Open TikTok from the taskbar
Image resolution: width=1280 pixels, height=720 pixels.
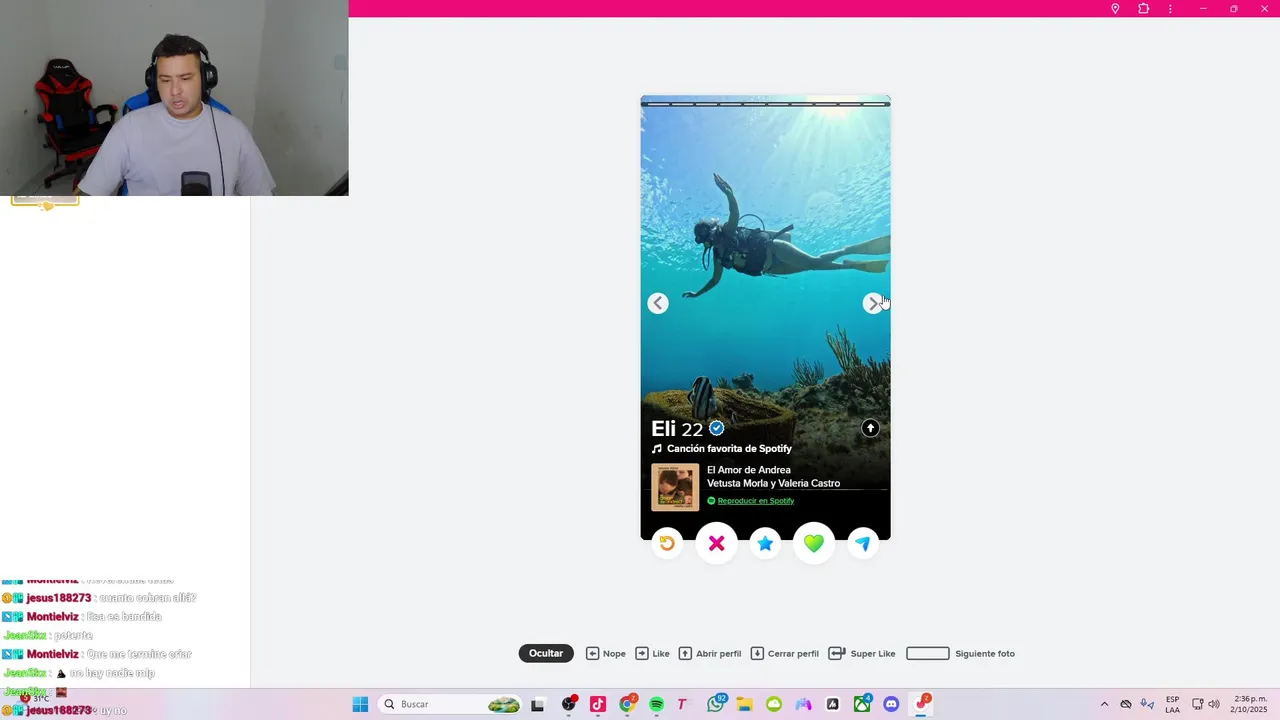tap(598, 704)
